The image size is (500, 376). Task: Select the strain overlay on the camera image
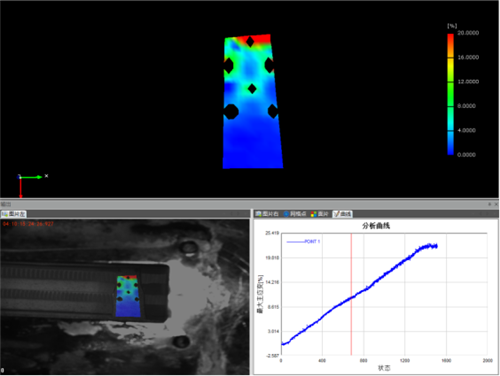pyautogui.click(x=128, y=296)
